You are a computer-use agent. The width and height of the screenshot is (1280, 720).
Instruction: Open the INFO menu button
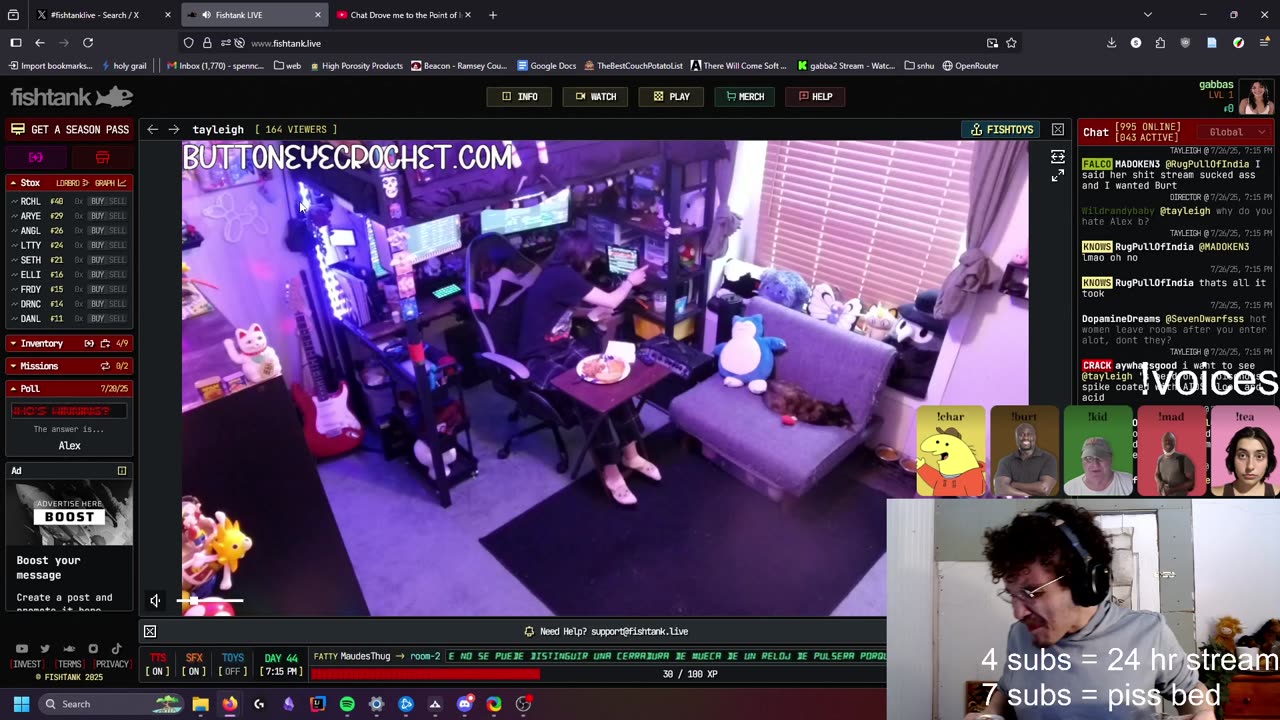[519, 97]
